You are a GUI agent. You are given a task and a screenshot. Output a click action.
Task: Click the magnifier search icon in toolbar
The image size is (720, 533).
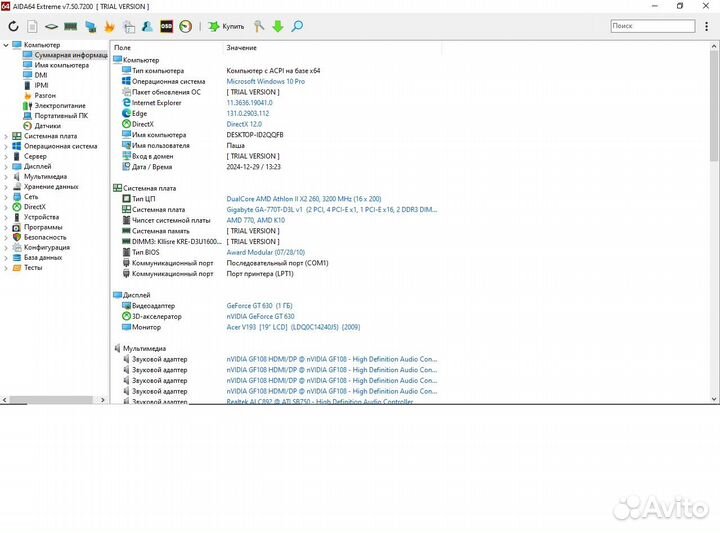pyautogui.click(x=297, y=26)
